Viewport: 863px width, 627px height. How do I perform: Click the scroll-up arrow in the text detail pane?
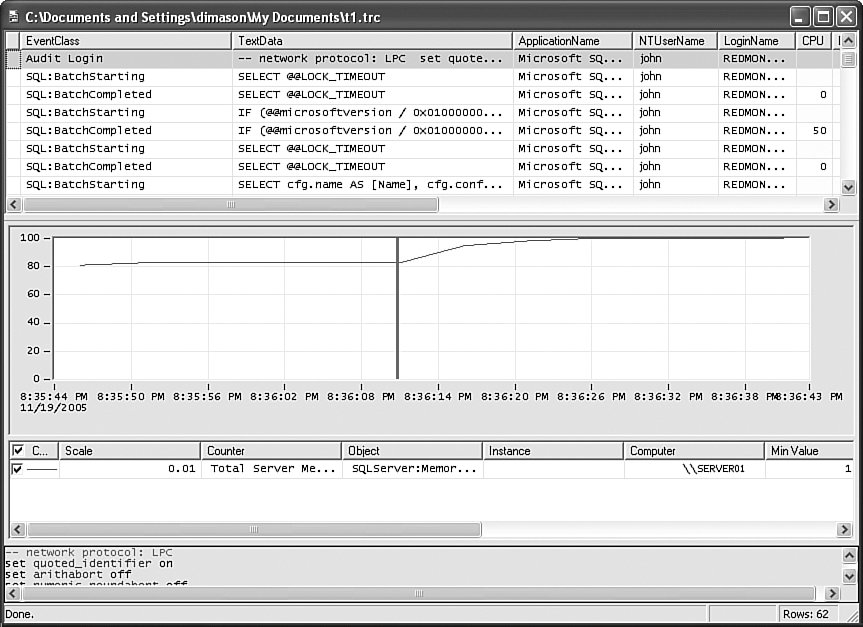pyautogui.click(x=849, y=555)
